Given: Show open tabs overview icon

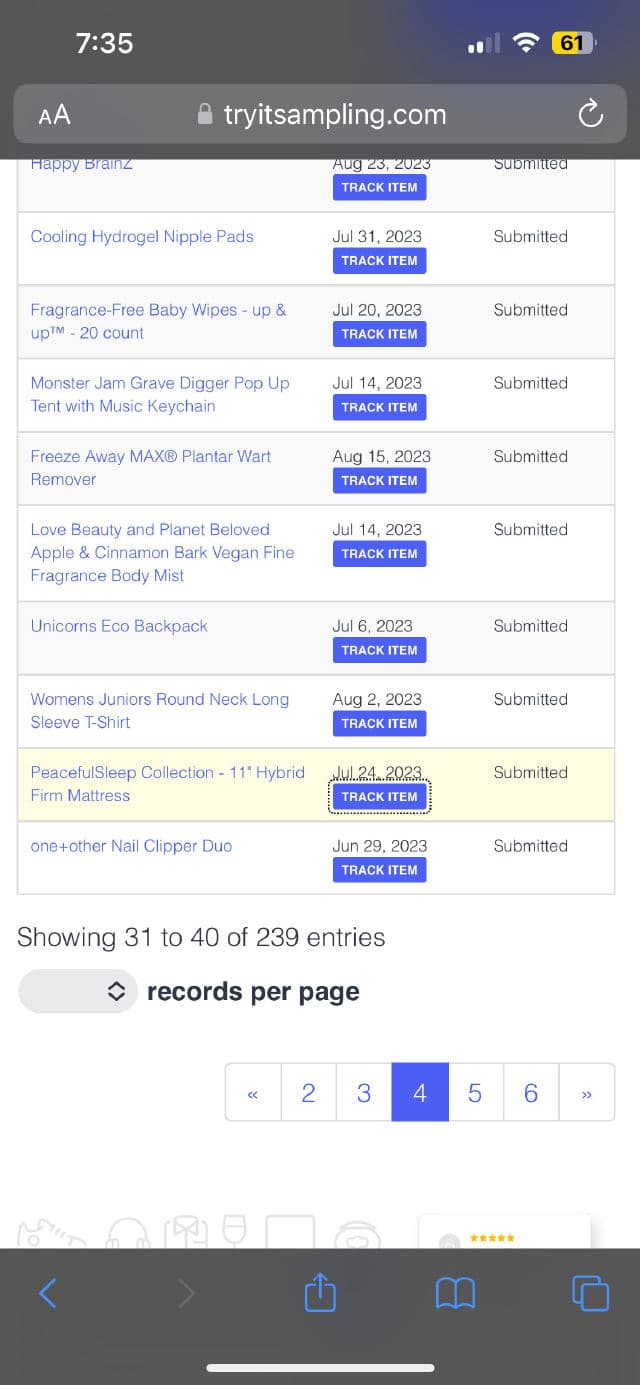Looking at the screenshot, I should tap(590, 1294).
